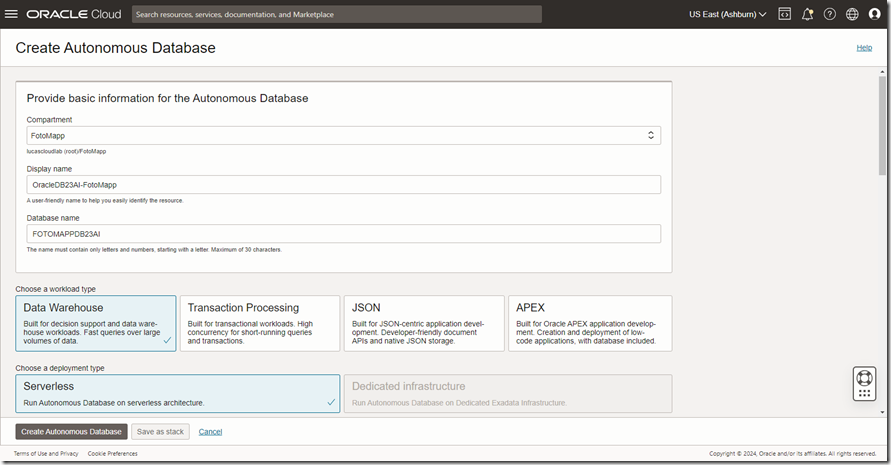Select the Data Warehouse workload type

96,323
